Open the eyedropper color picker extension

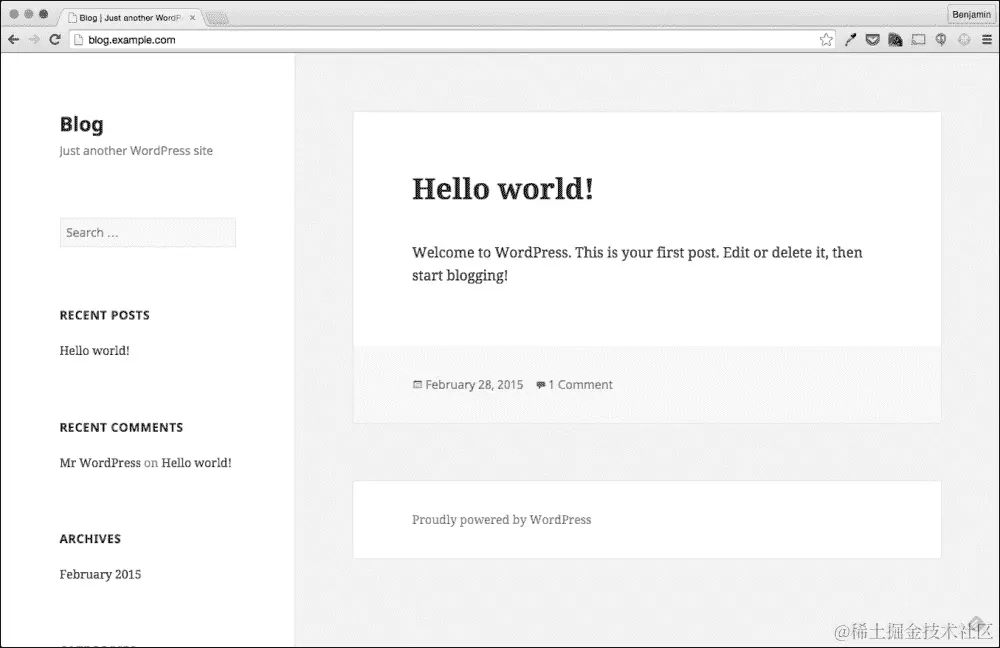[850, 40]
